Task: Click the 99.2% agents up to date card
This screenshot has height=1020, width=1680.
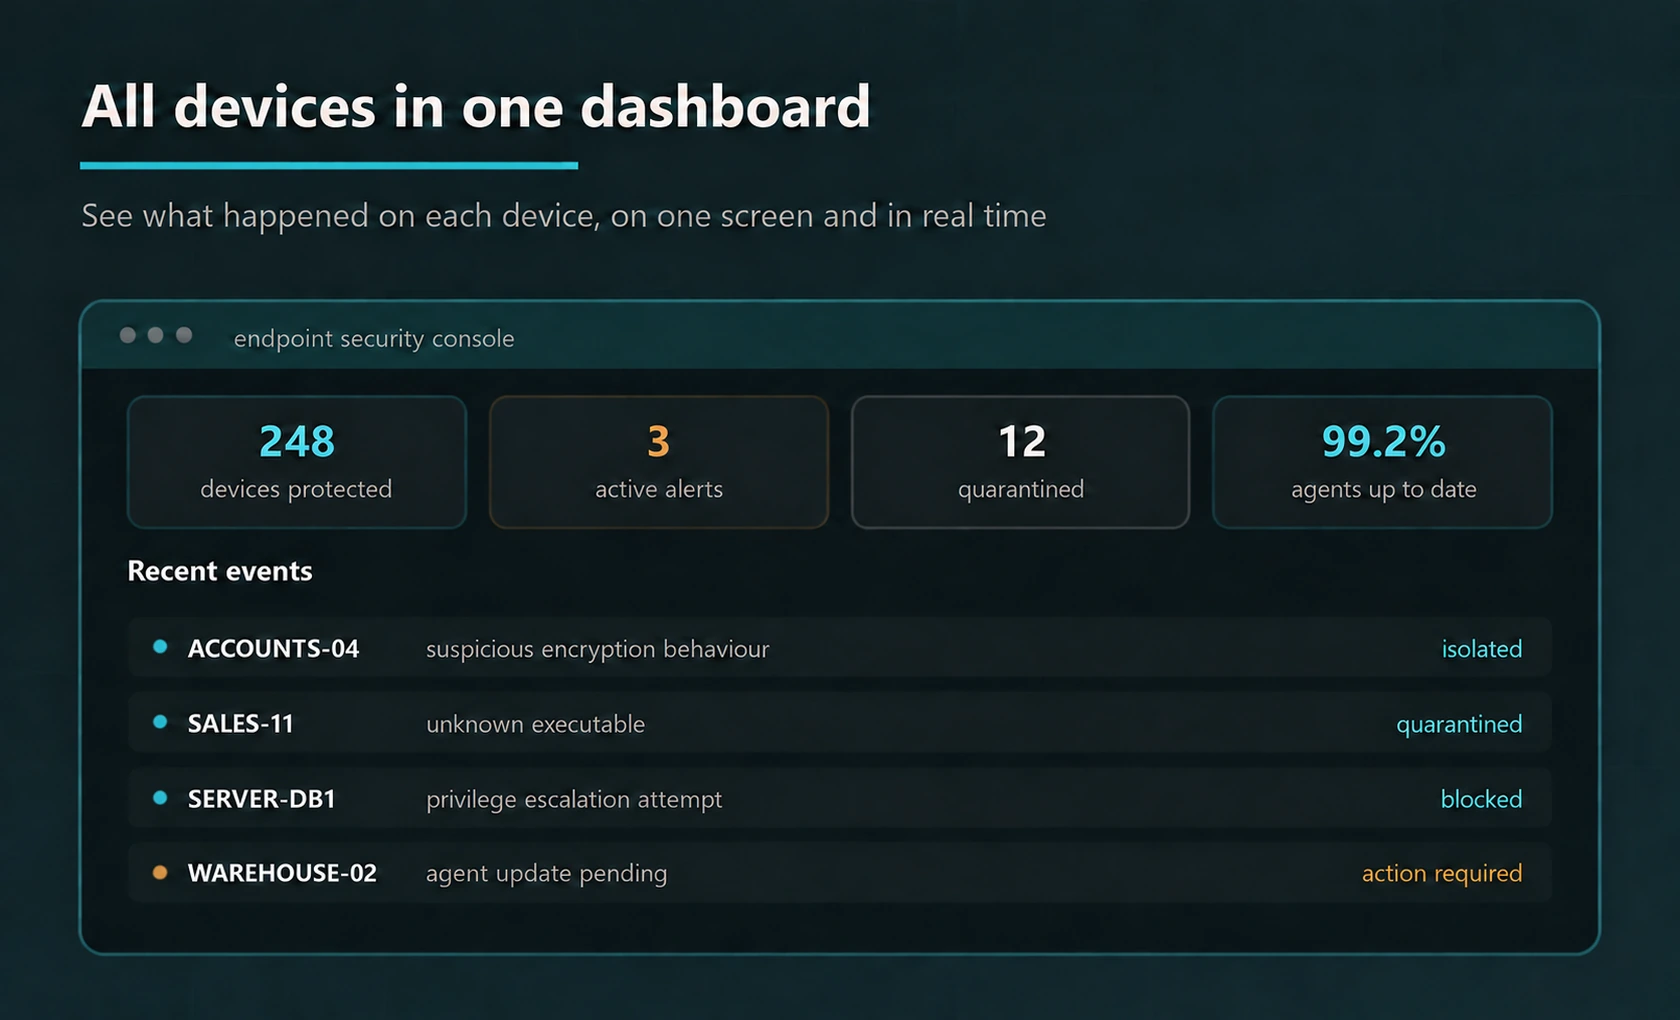Action: click(1382, 462)
